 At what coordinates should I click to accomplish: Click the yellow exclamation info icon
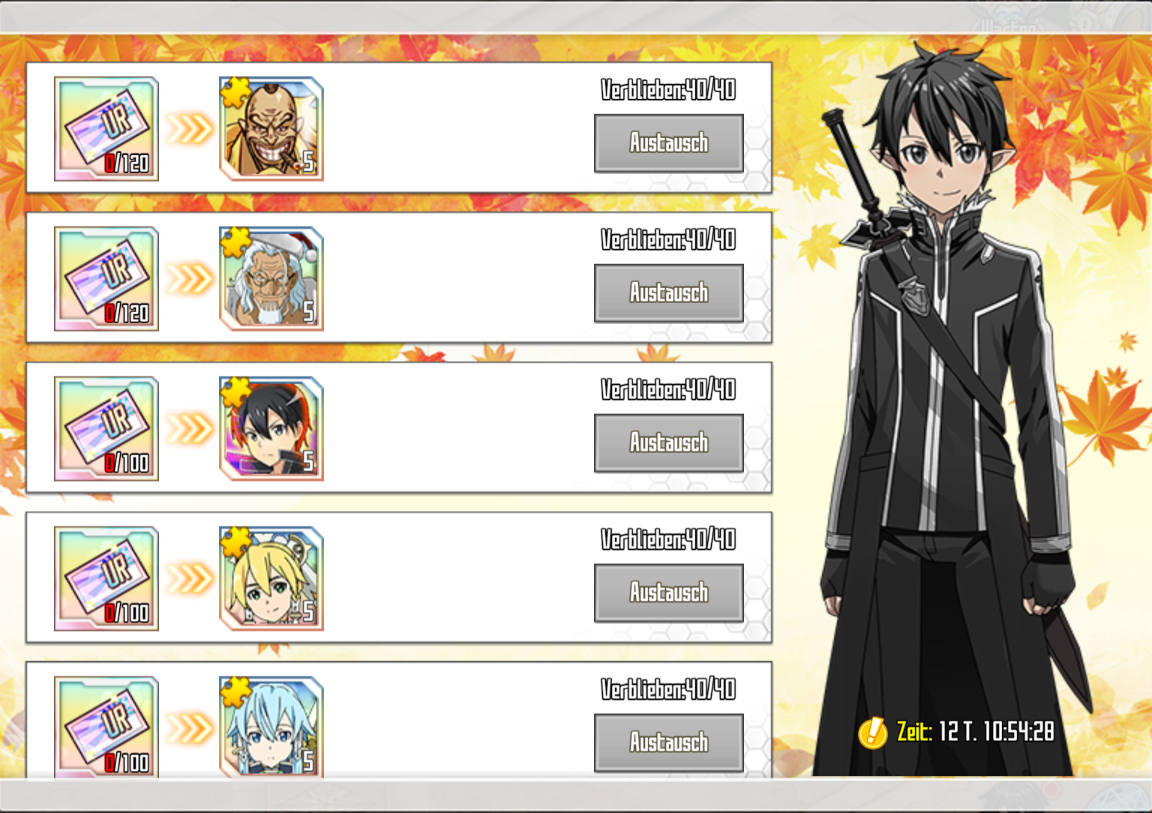pyautogui.click(x=873, y=732)
